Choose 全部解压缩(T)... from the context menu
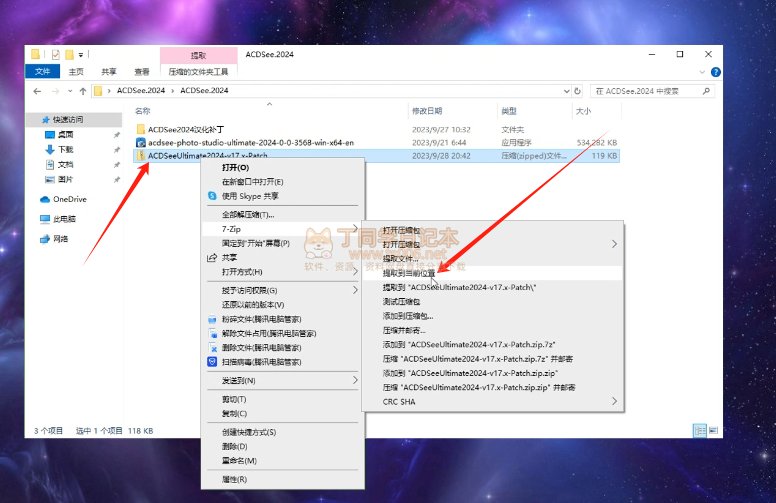Image resolution: width=776 pixels, height=503 pixels. point(283,214)
